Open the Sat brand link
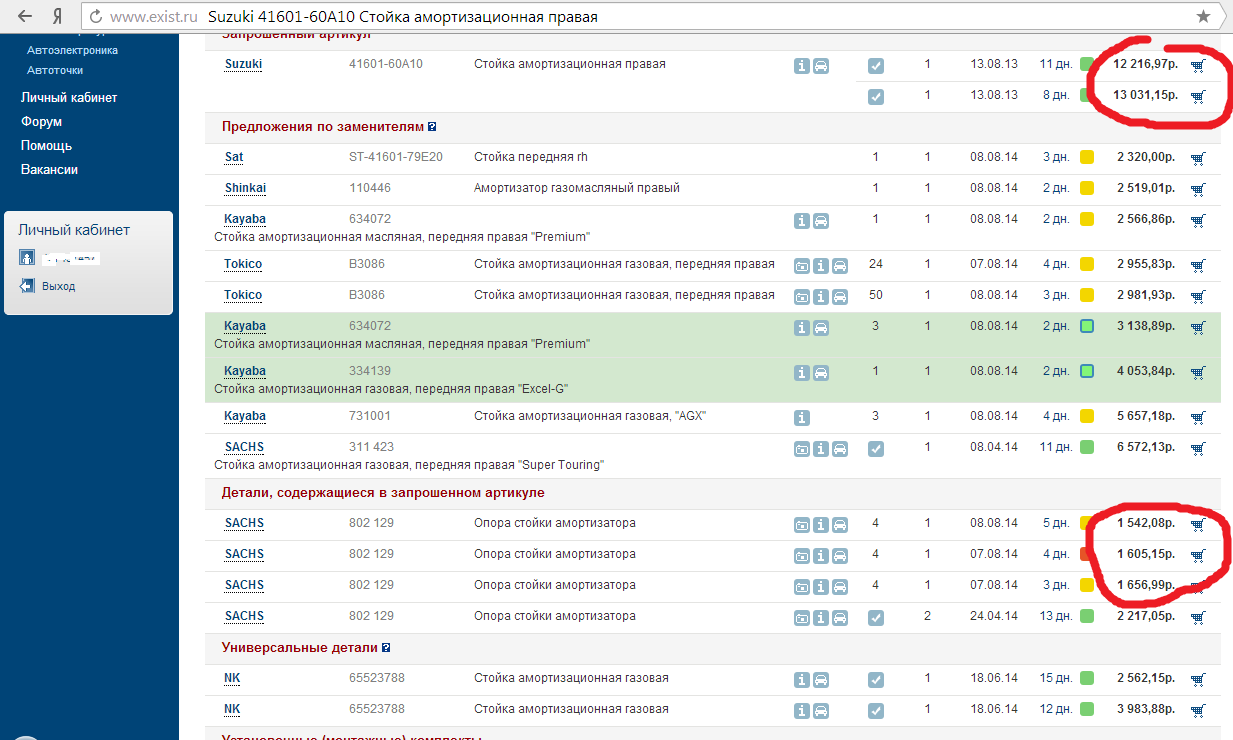The height and width of the screenshot is (740, 1233). (x=234, y=157)
